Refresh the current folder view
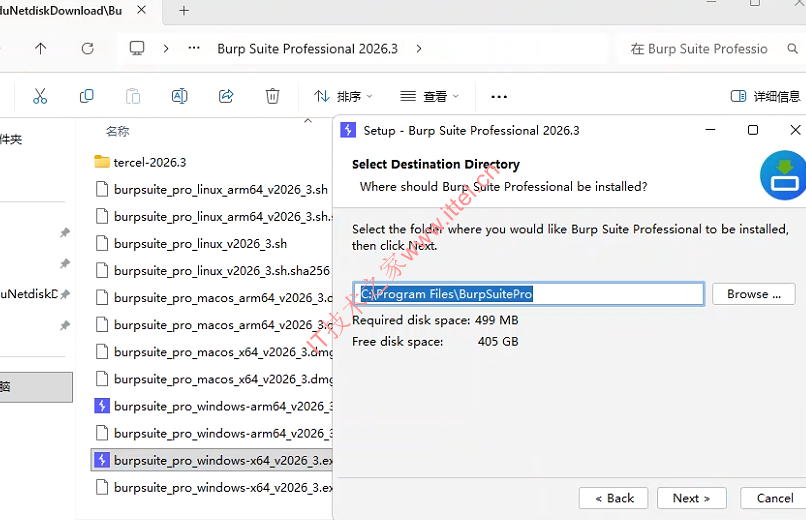Viewport: 806px width, 520px height. (x=87, y=48)
